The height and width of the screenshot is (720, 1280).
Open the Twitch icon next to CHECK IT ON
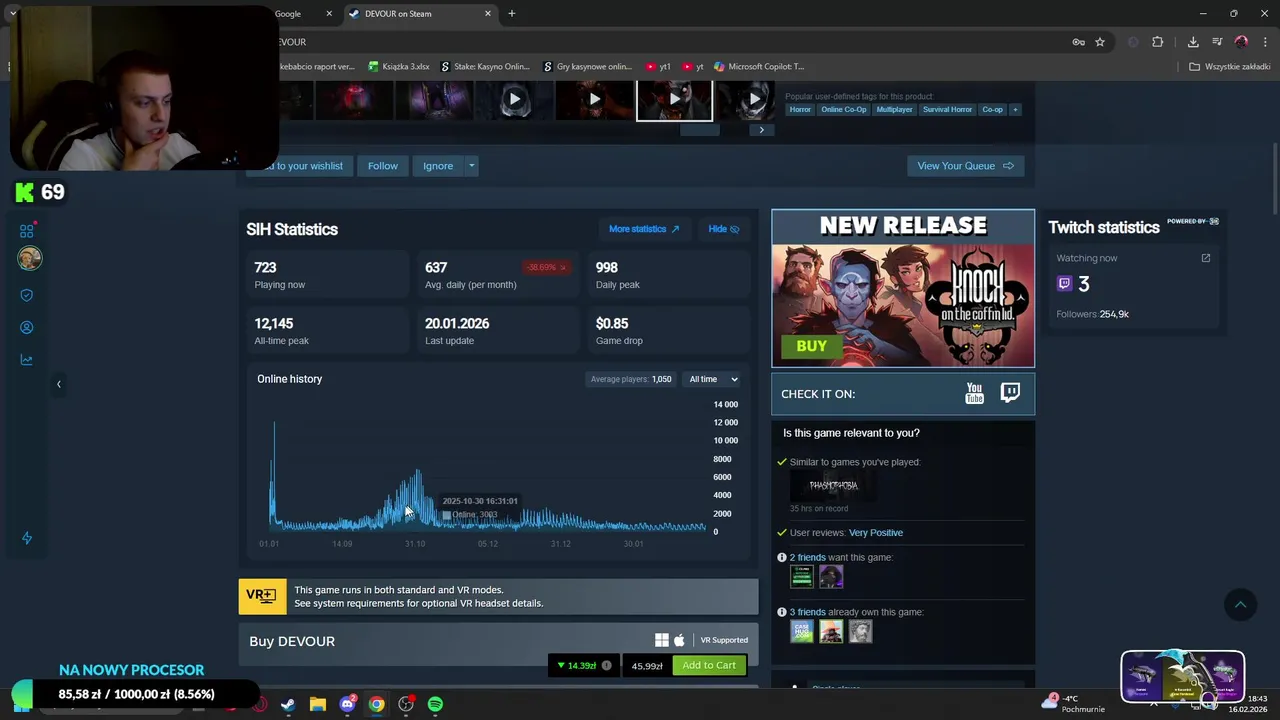click(x=1010, y=393)
